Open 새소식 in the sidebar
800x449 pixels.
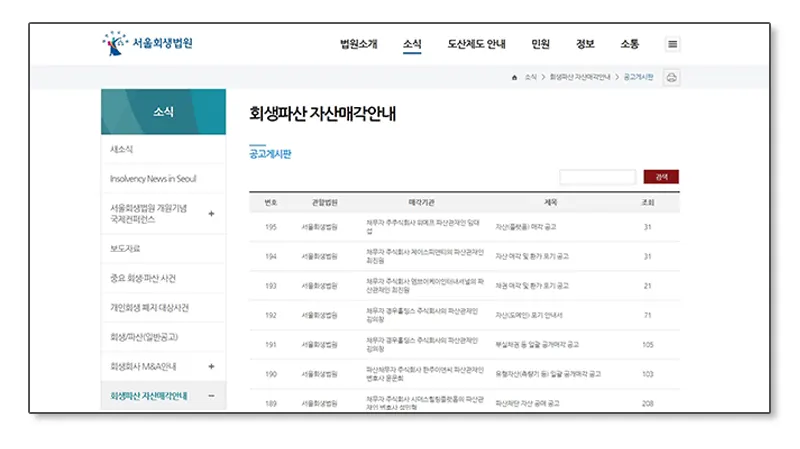tap(122, 149)
